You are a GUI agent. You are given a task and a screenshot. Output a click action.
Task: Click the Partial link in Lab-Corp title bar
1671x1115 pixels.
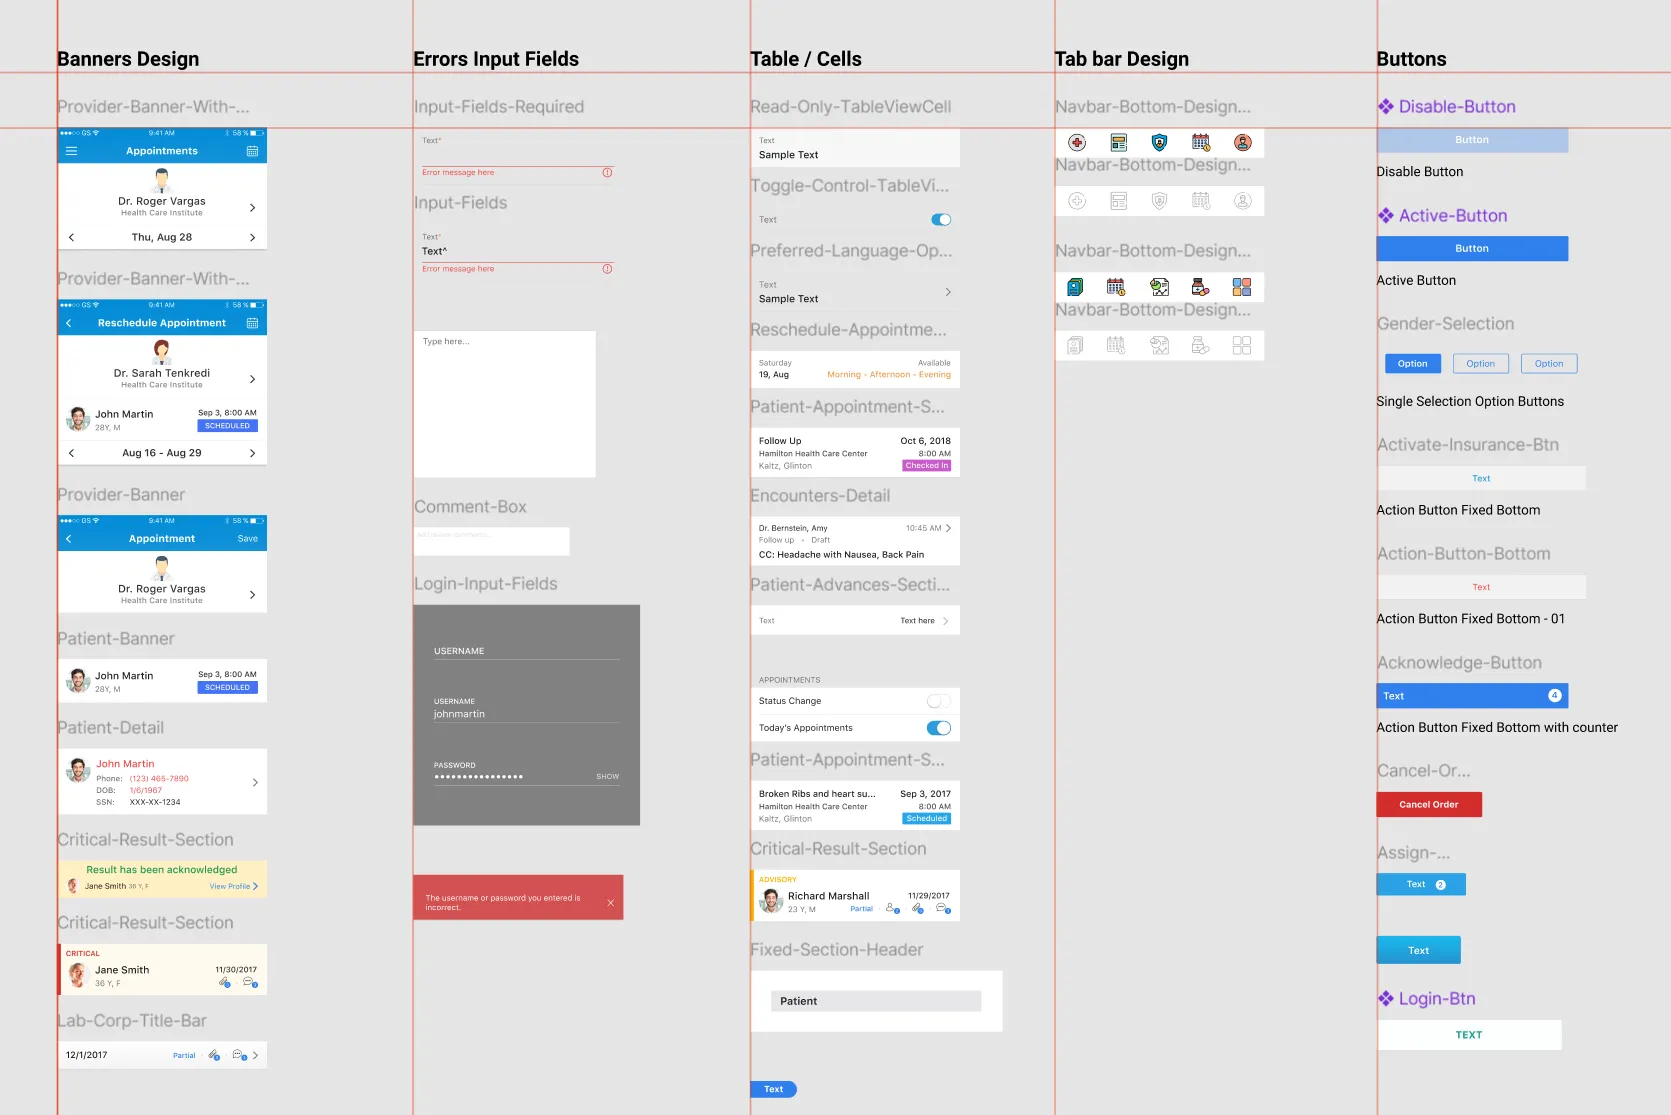(x=184, y=1056)
